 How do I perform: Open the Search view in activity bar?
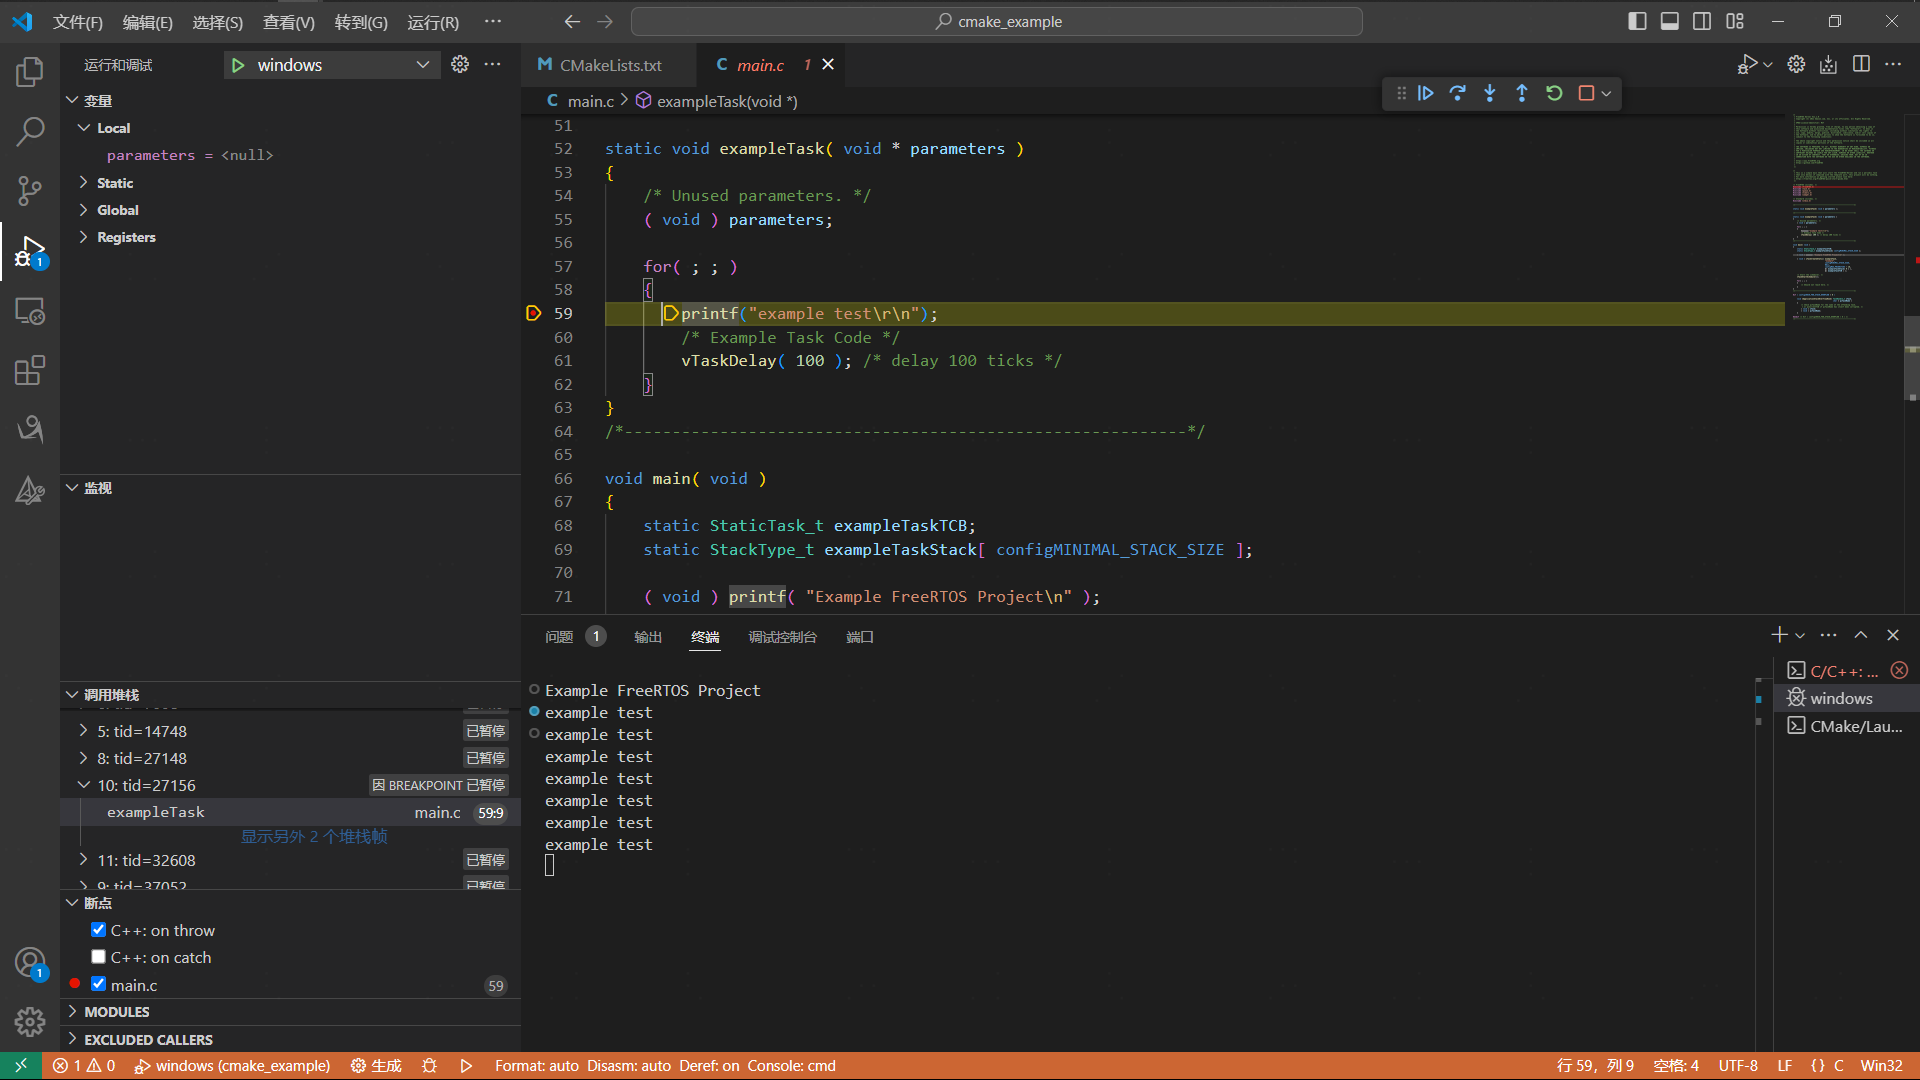tap(30, 131)
